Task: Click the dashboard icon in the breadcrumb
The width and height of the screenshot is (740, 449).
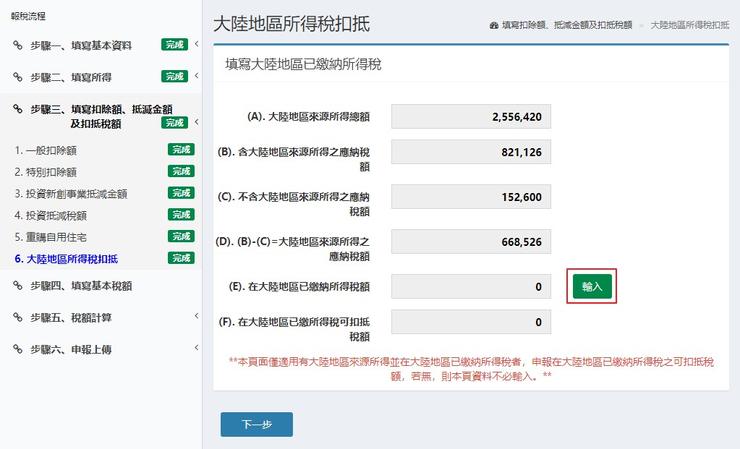Action: [494, 23]
